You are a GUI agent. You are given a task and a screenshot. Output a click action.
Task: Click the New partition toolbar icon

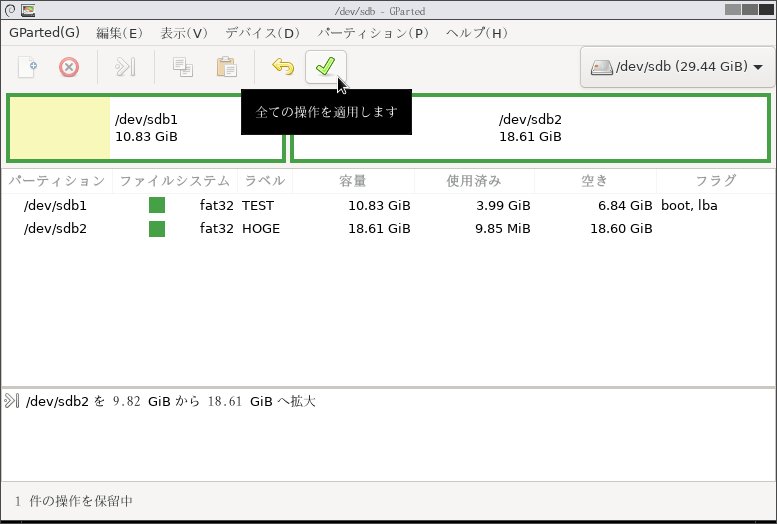[x=28, y=67]
